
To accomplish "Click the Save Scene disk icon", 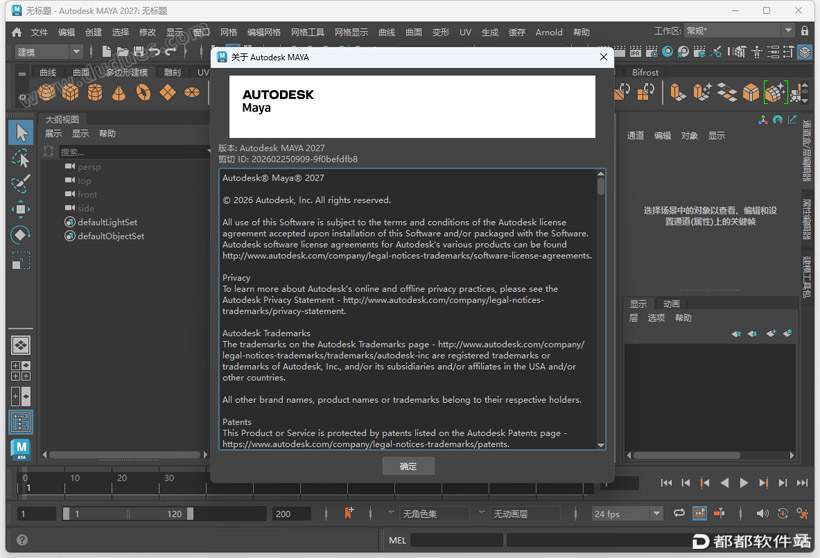I will pos(139,51).
